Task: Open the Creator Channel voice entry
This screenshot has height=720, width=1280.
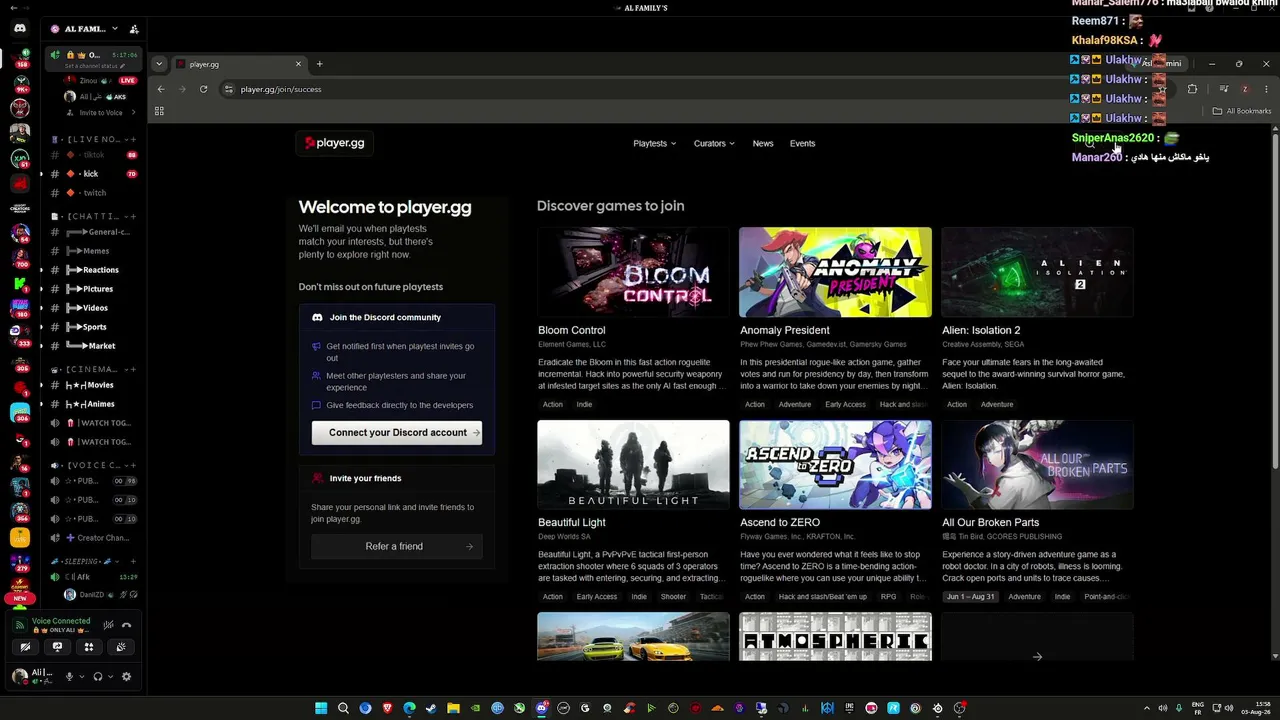Action: click(x=95, y=538)
